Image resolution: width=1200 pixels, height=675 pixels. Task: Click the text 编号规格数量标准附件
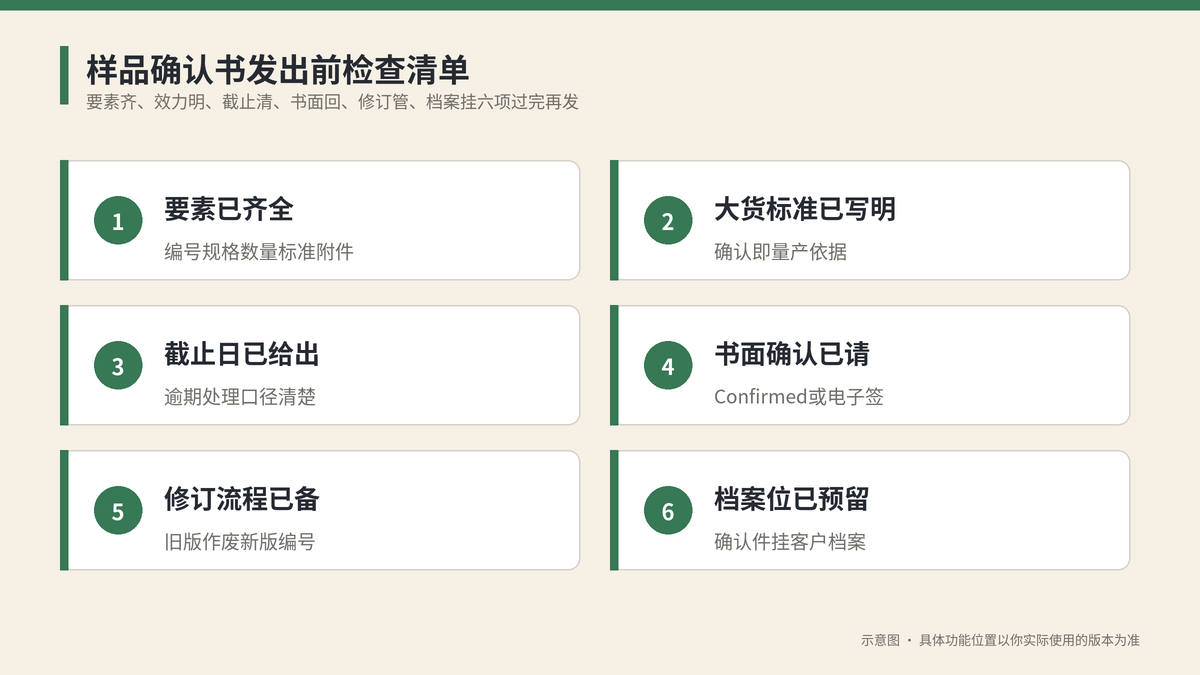click(x=259, y=252)
